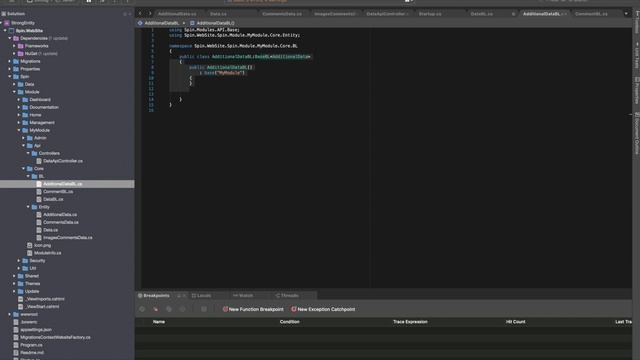The height and width of the screenshot is (360, 640).
Task: Open the AdditionalDataBL class breadcrumb
Action: (159, 23)
